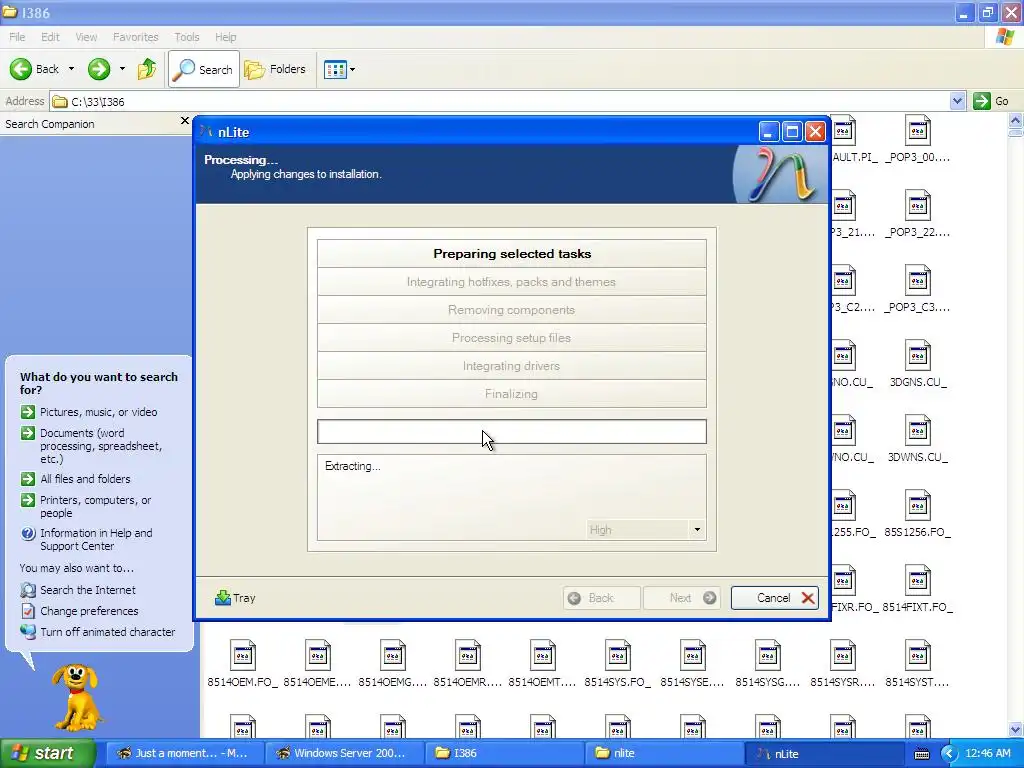This screenshot has width=1024, height=768.
Task: Click the disabled Back button in nLite
Action: click(601, 598)
